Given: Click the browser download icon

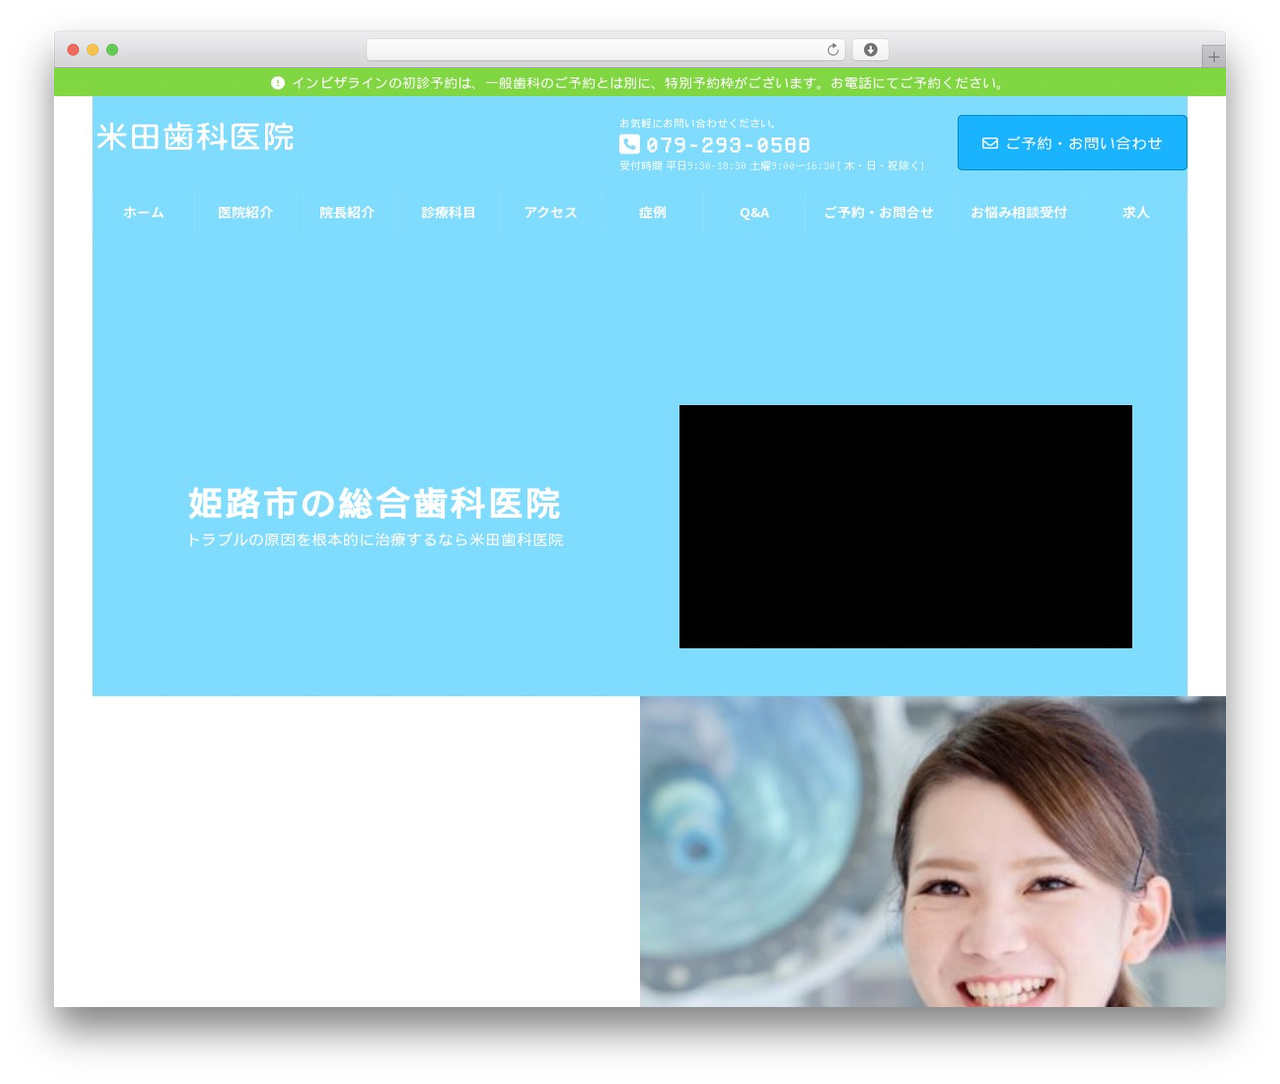Looking at the screenshot, I should coord(870,50).
